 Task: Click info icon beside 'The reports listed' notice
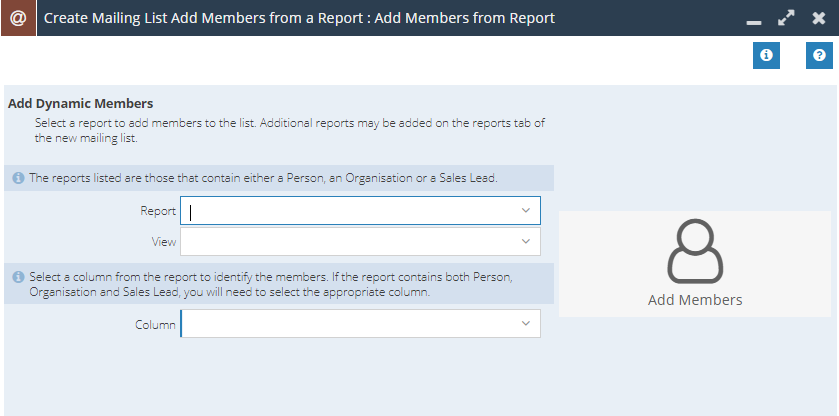point(18,178)
